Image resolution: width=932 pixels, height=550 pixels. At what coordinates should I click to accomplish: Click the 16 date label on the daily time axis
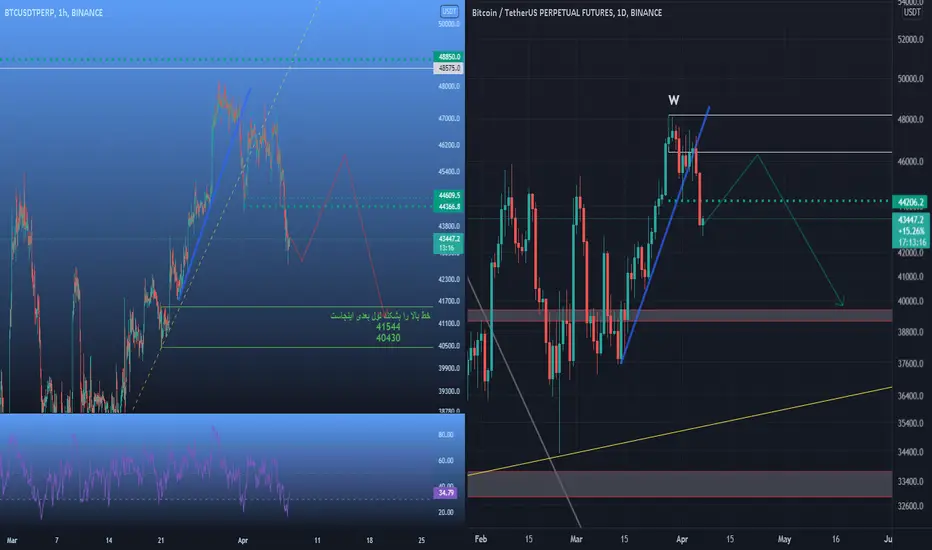point(836,539)
